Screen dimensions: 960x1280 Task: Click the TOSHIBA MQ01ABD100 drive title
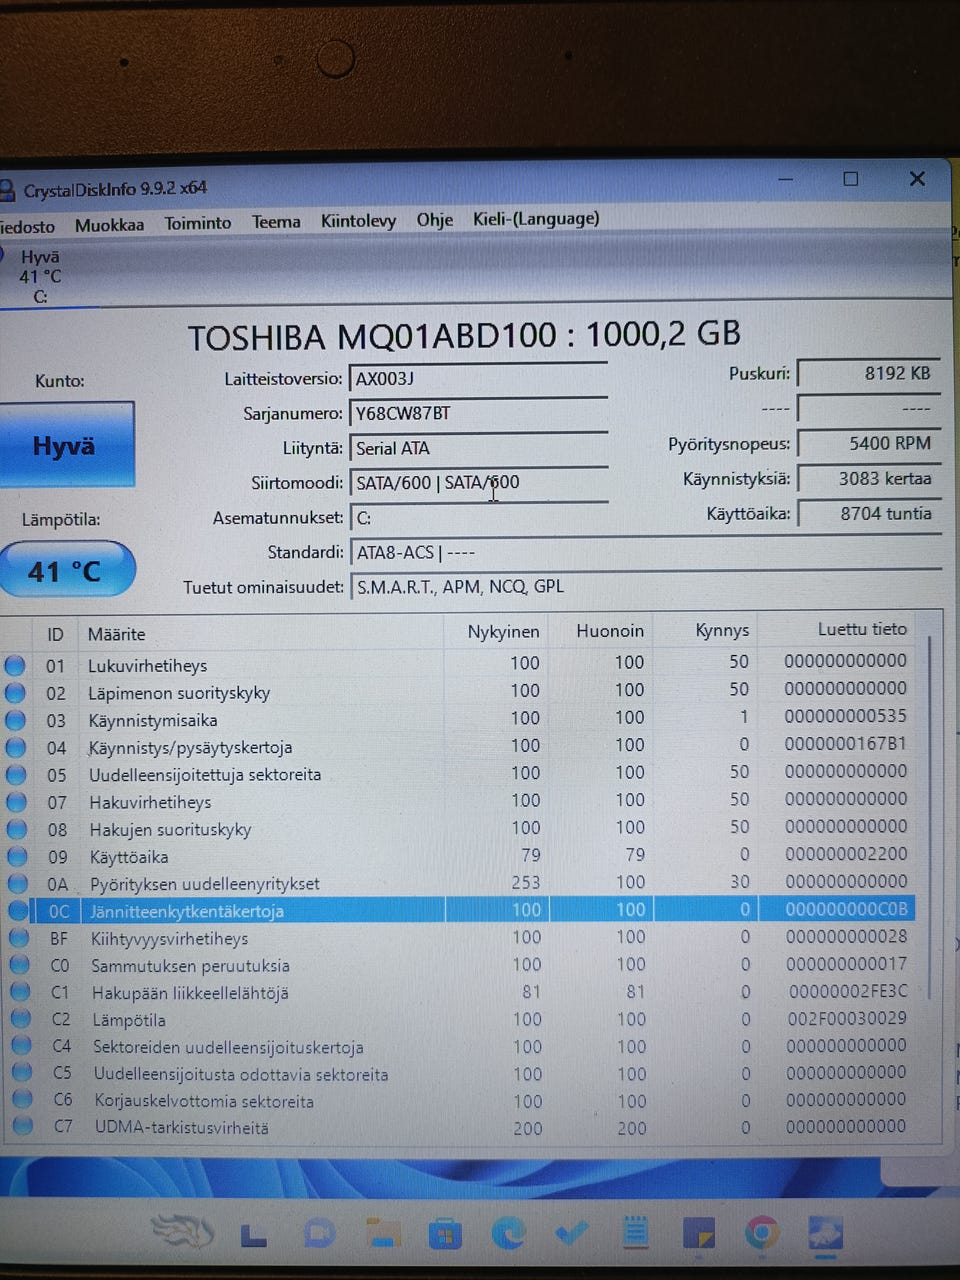click(464, 335)
